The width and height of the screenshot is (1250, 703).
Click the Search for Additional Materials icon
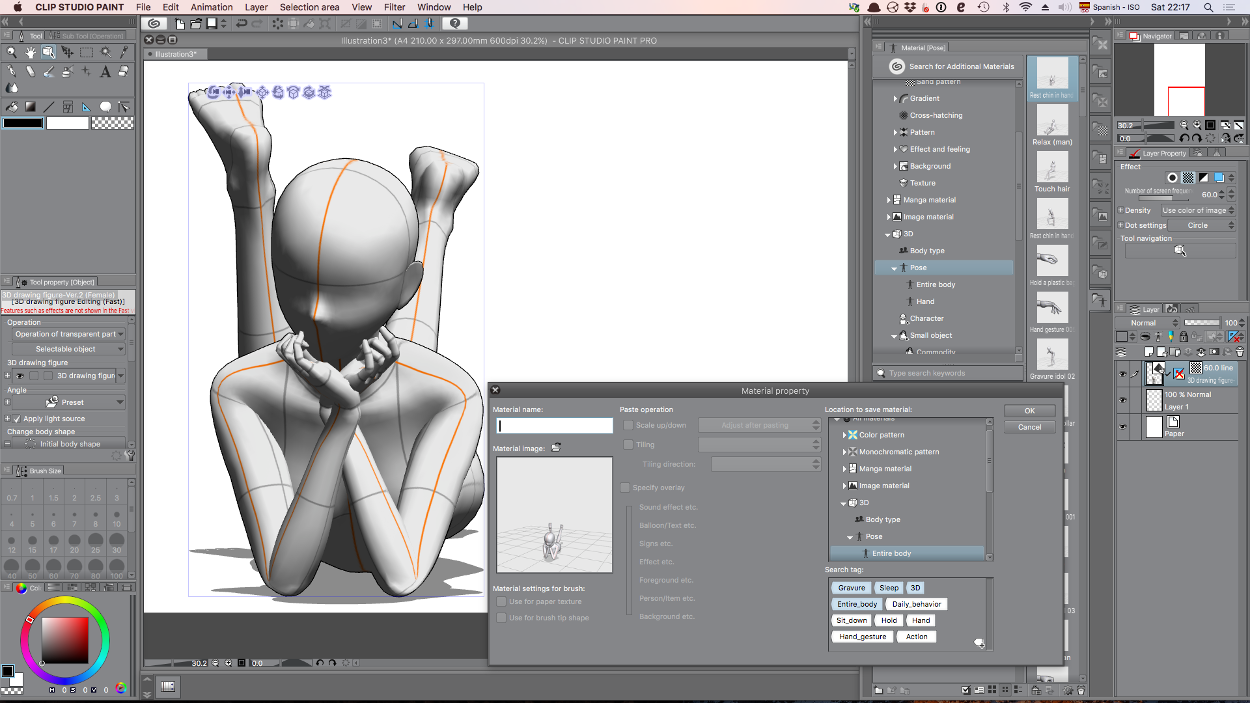(x=897, y=66)
